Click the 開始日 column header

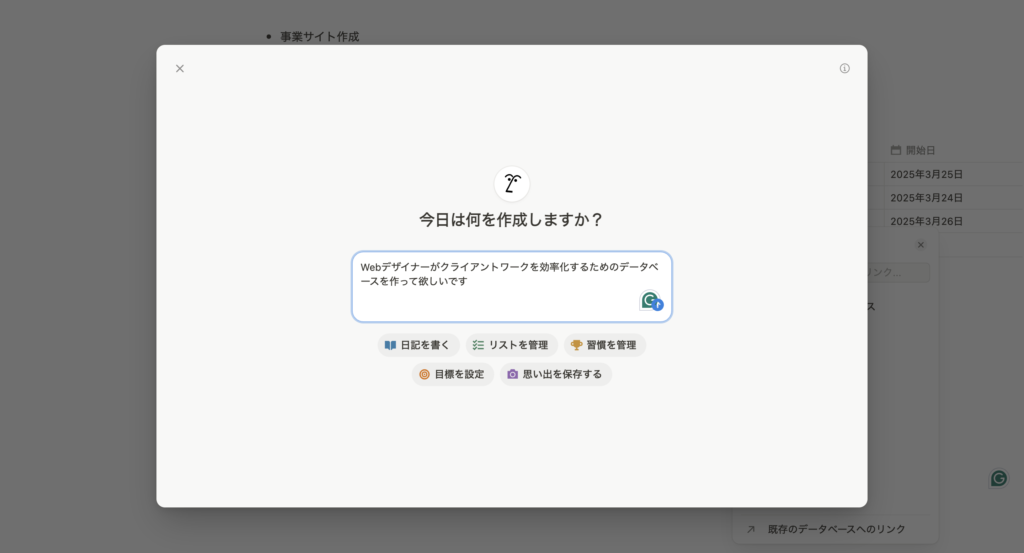(920, 150)
